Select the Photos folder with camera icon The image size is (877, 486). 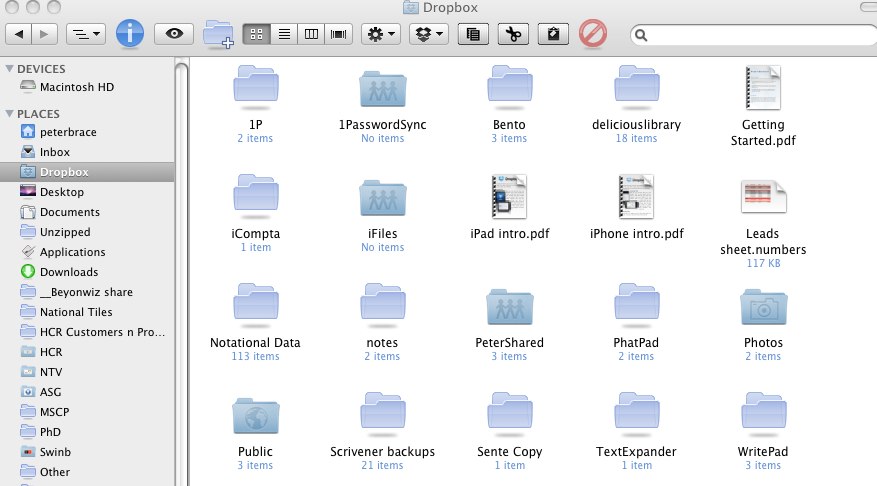click(763, 306)
